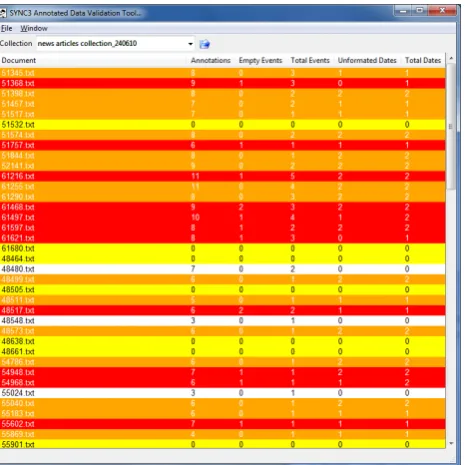Open the Window menu
Viewport: 465px width, 465px height.
(x=34, y=28)
